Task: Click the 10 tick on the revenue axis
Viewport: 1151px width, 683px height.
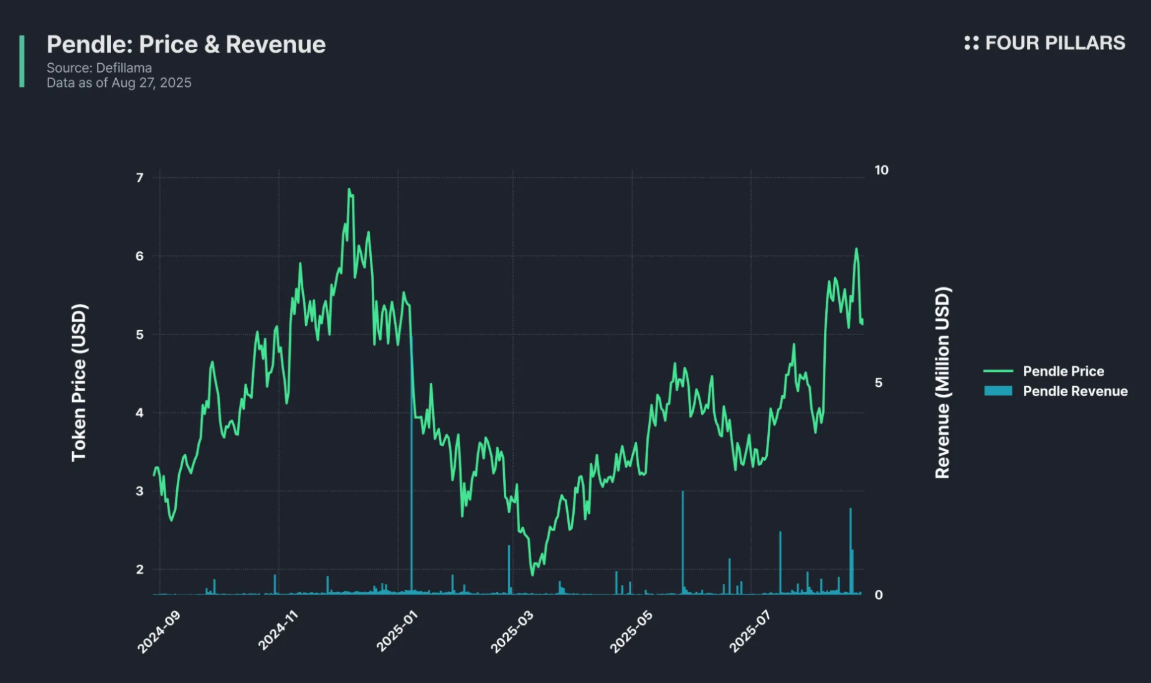Action: point(881,170)
